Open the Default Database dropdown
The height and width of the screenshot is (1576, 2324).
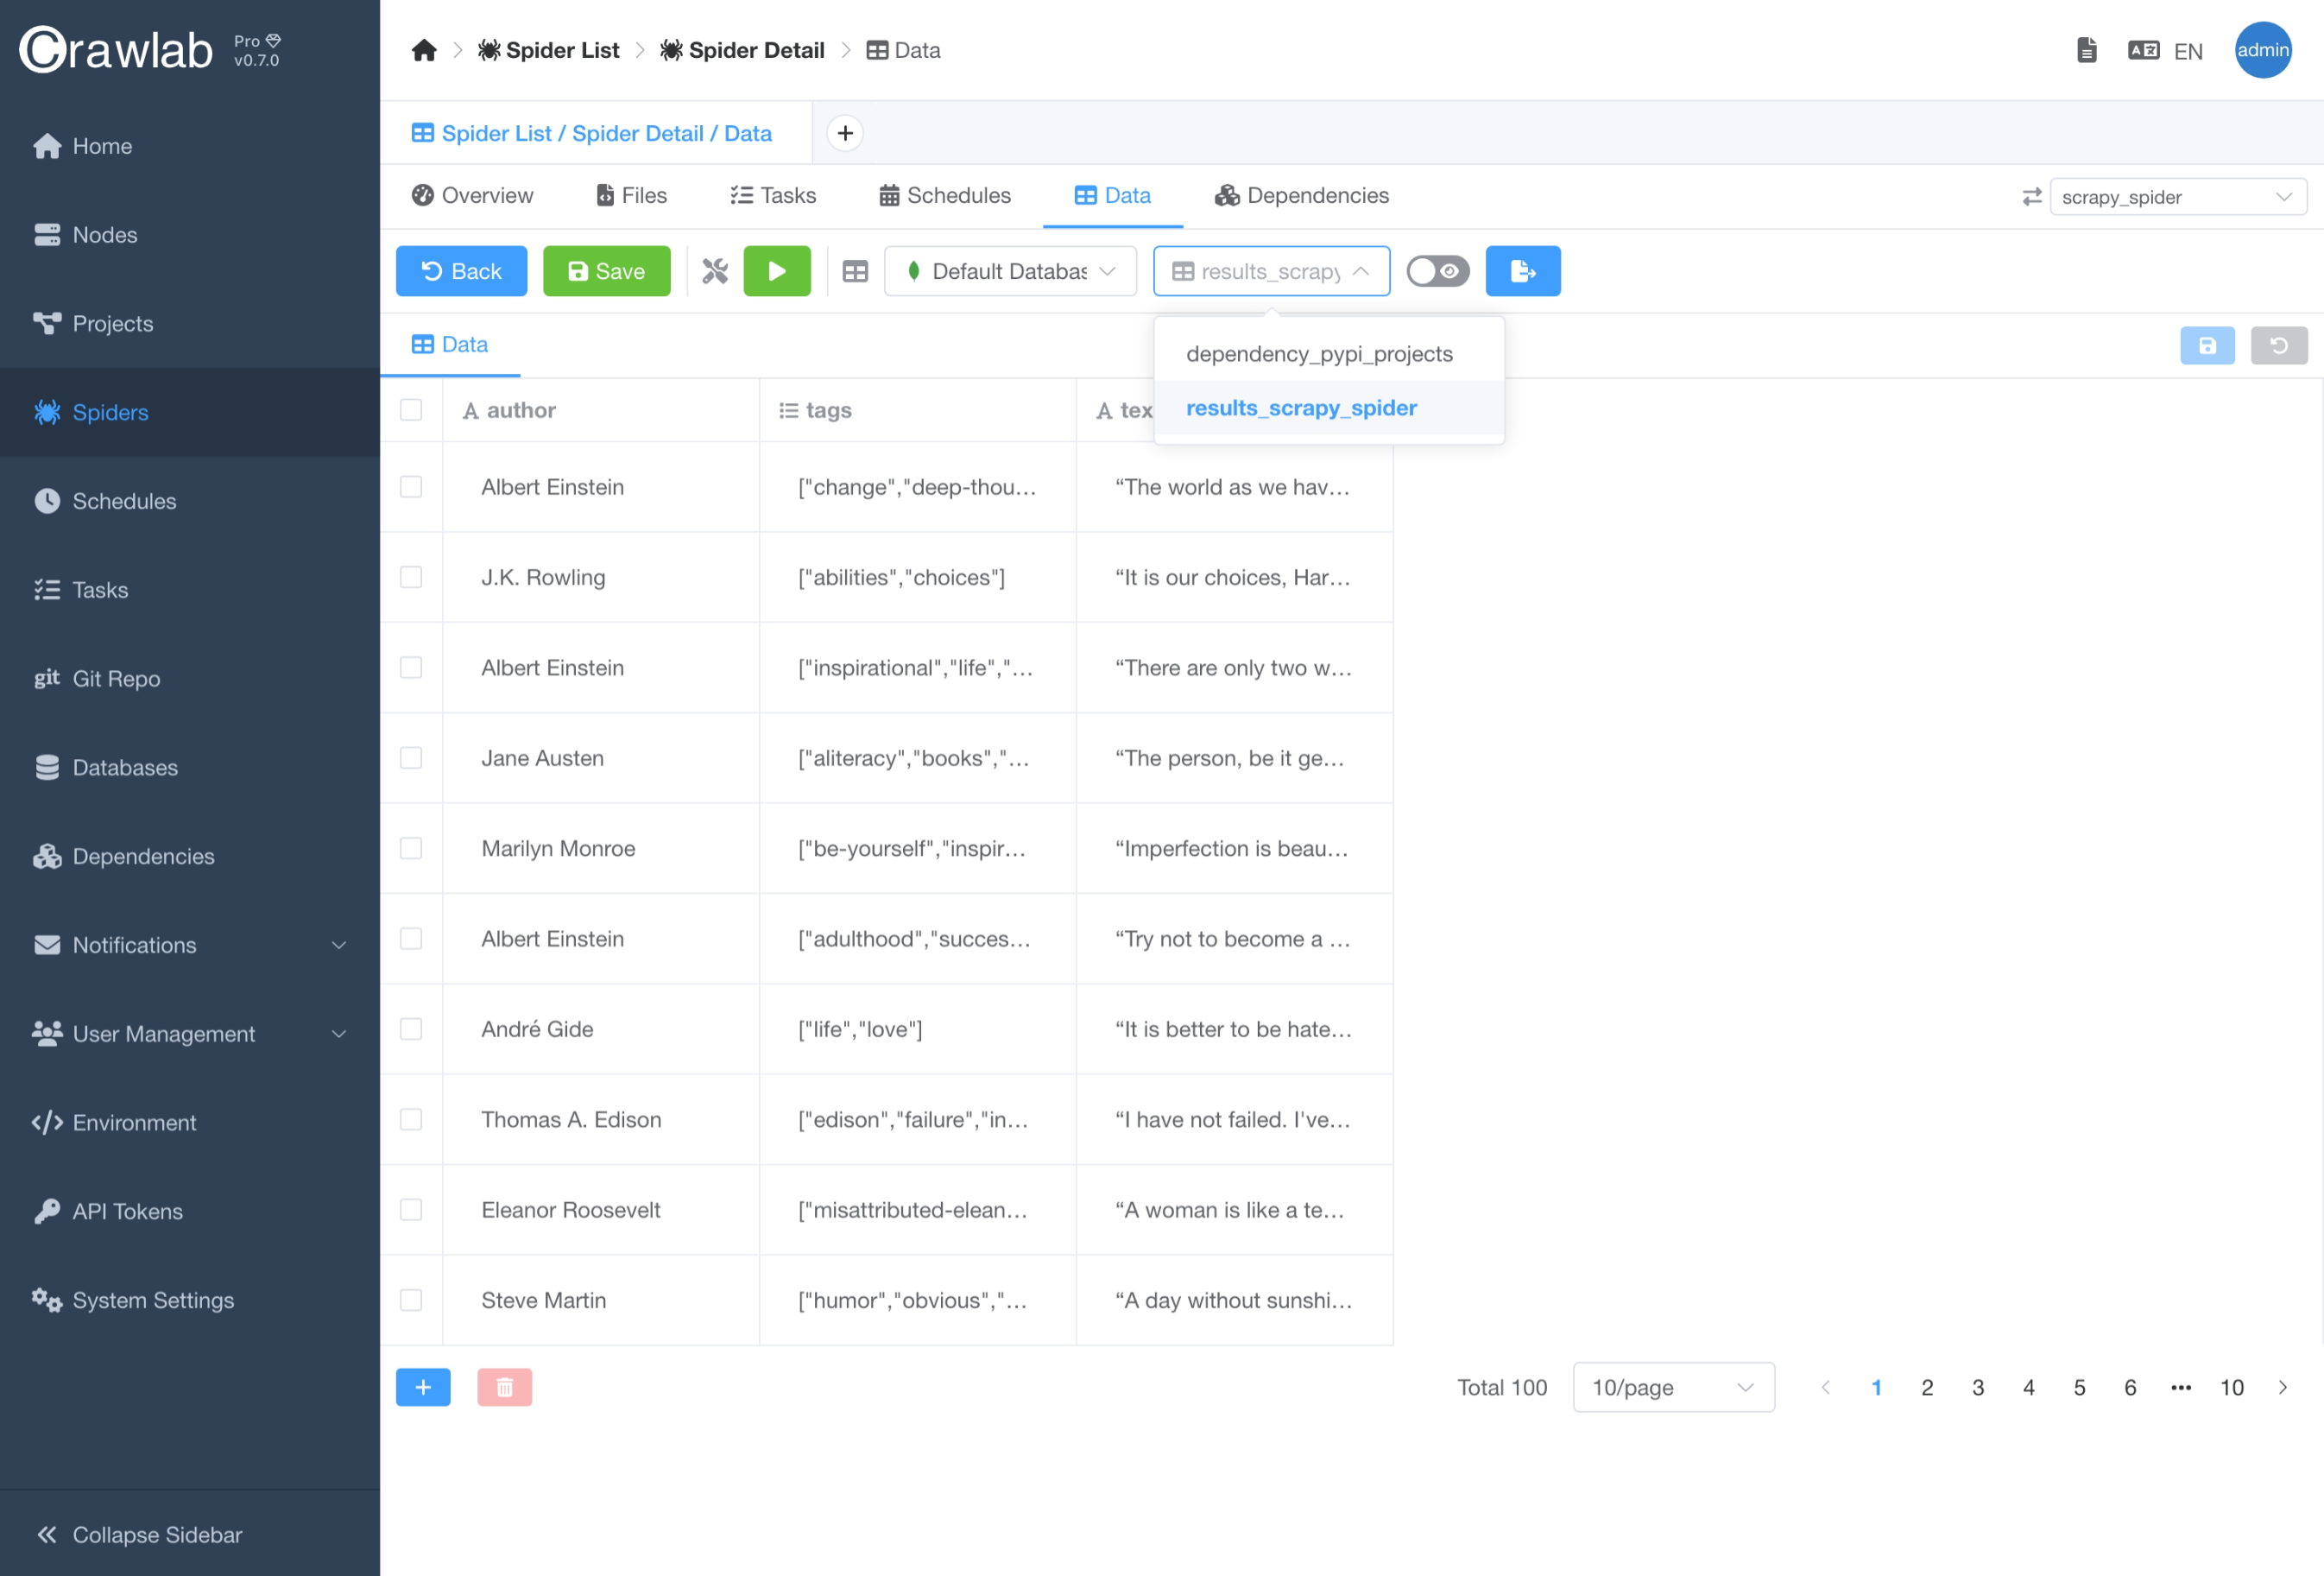(1009, 270)
